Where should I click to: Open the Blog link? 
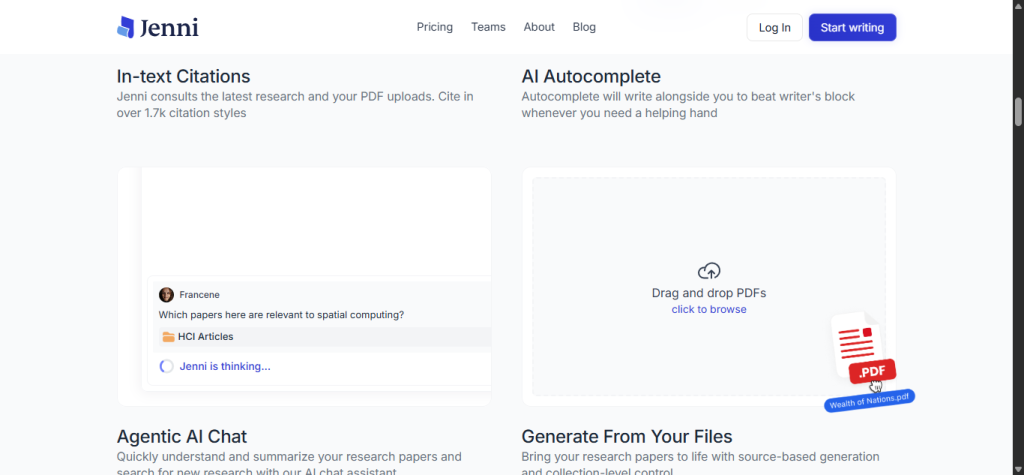584,27
